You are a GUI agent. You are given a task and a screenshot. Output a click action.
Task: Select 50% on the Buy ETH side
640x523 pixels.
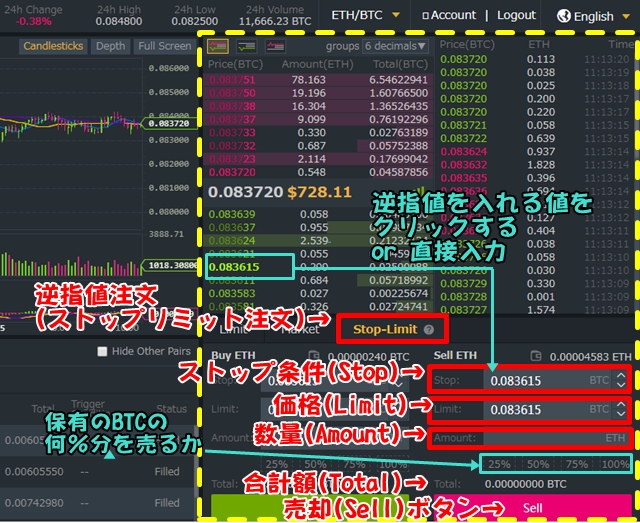click(315, 464)
